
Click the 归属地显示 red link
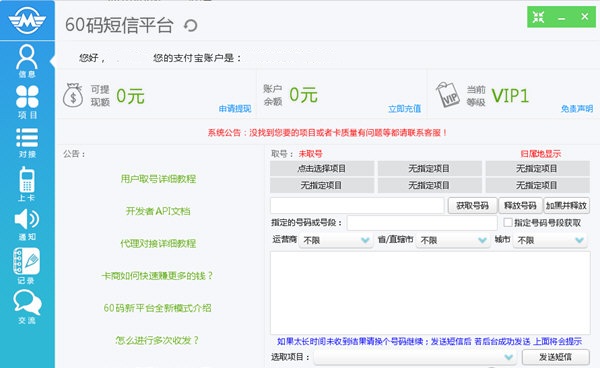click(x=540, y=154)
